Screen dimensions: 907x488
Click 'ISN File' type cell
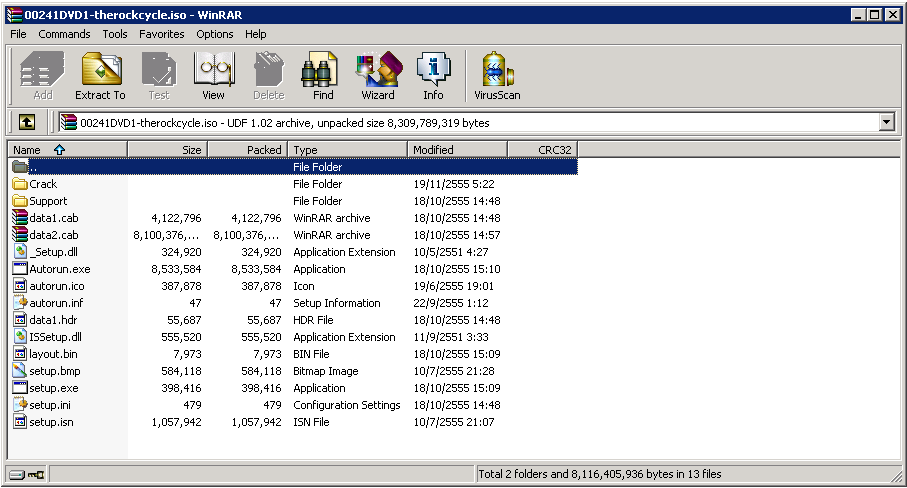[x=311, y=422]
